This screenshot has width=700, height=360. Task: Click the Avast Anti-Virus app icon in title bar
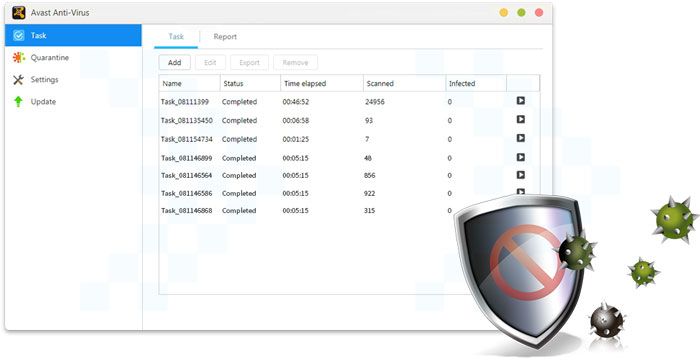(x=18, y=13)
